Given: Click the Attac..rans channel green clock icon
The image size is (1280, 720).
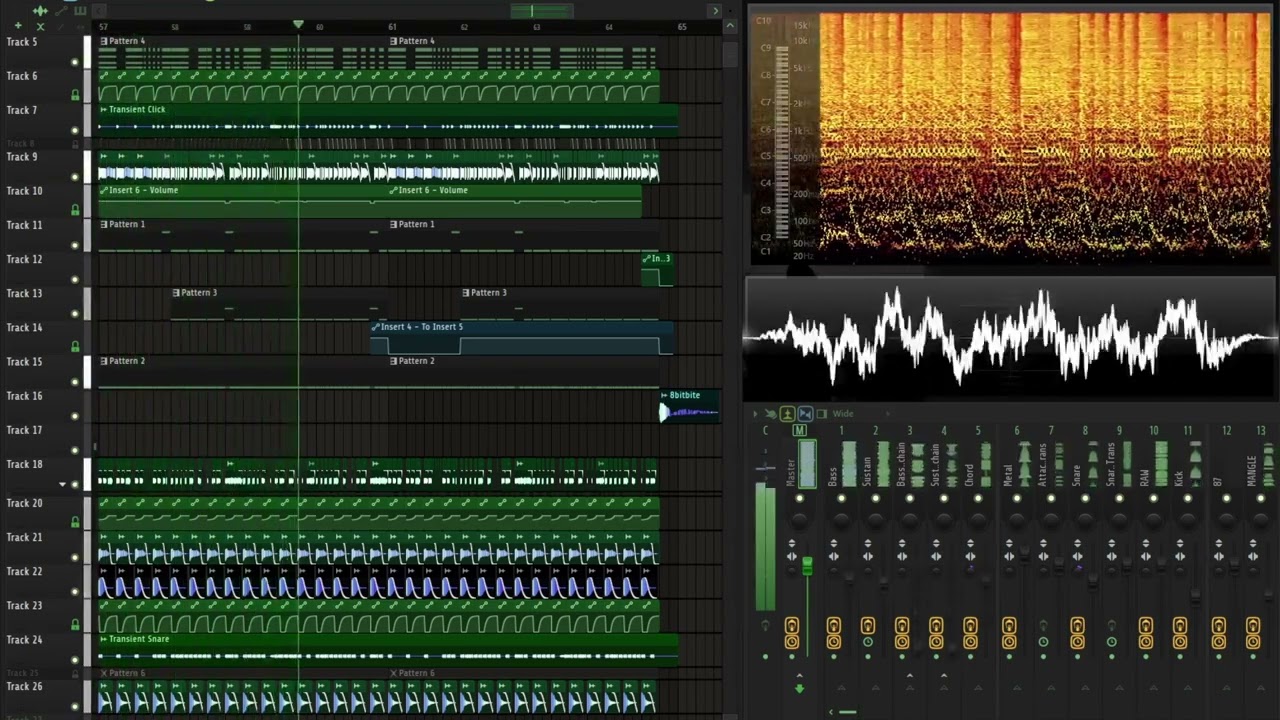Looking at the screenshot, I should 1043,642.
